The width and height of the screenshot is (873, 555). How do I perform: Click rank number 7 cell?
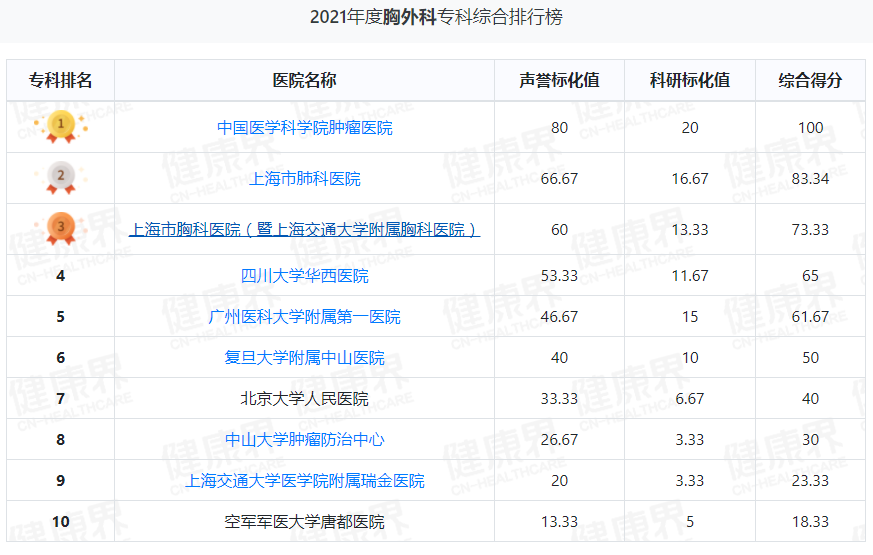tap(61, 399)
